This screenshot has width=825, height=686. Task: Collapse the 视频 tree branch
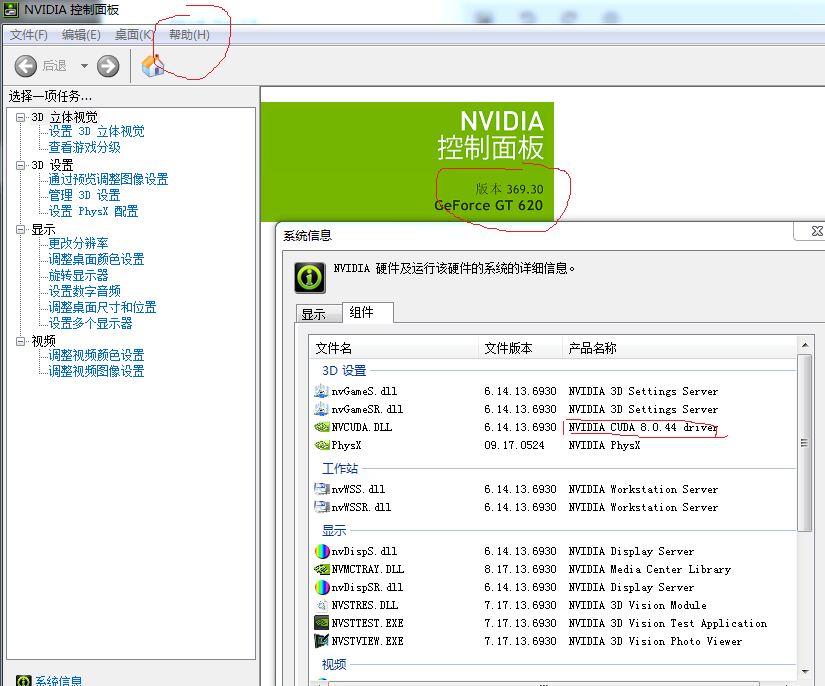[x=21, y=339]
